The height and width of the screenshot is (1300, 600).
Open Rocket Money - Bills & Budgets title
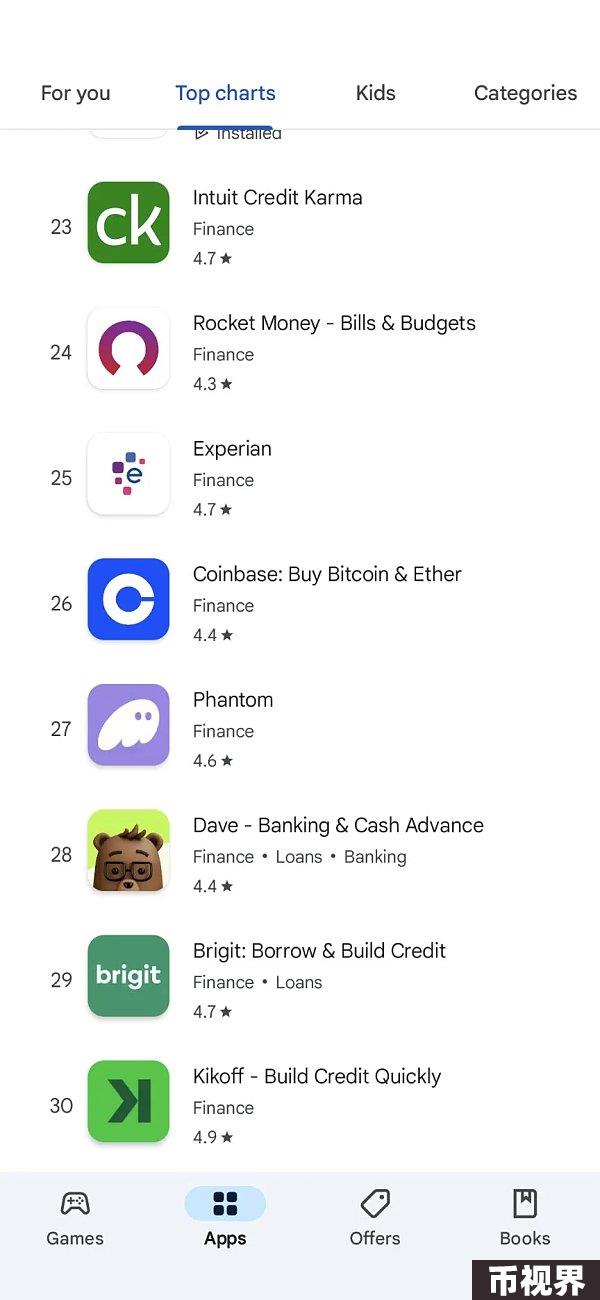click(334, 323)
